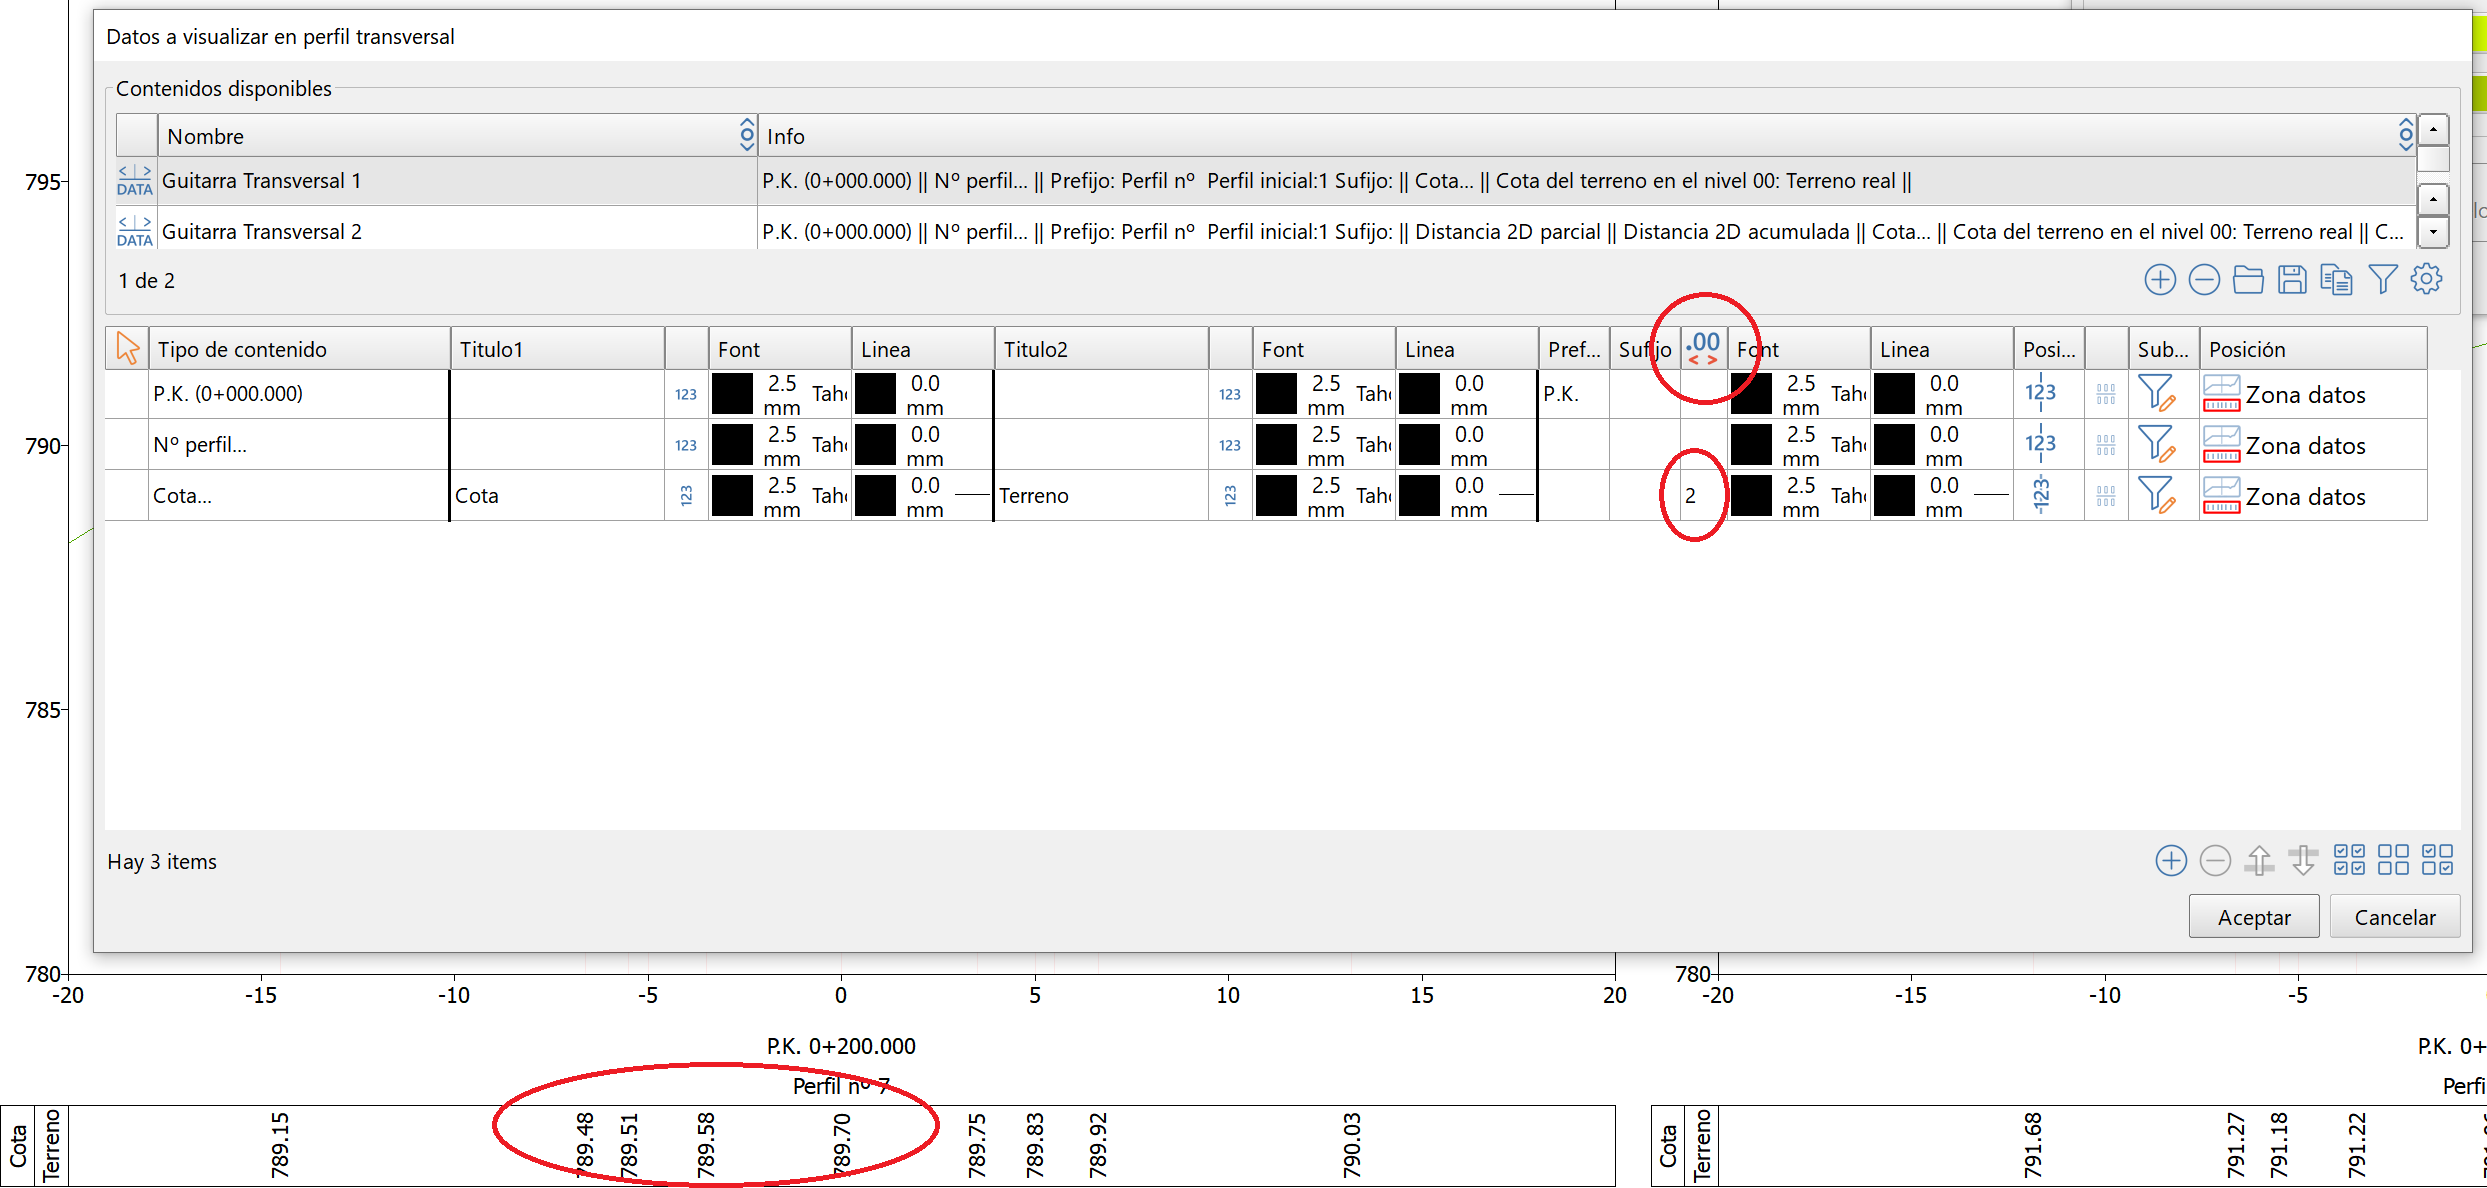This screenshot has width=2487, height=1188.
Task: Open settings gear for available contents list
Action: pos(2427,280)
